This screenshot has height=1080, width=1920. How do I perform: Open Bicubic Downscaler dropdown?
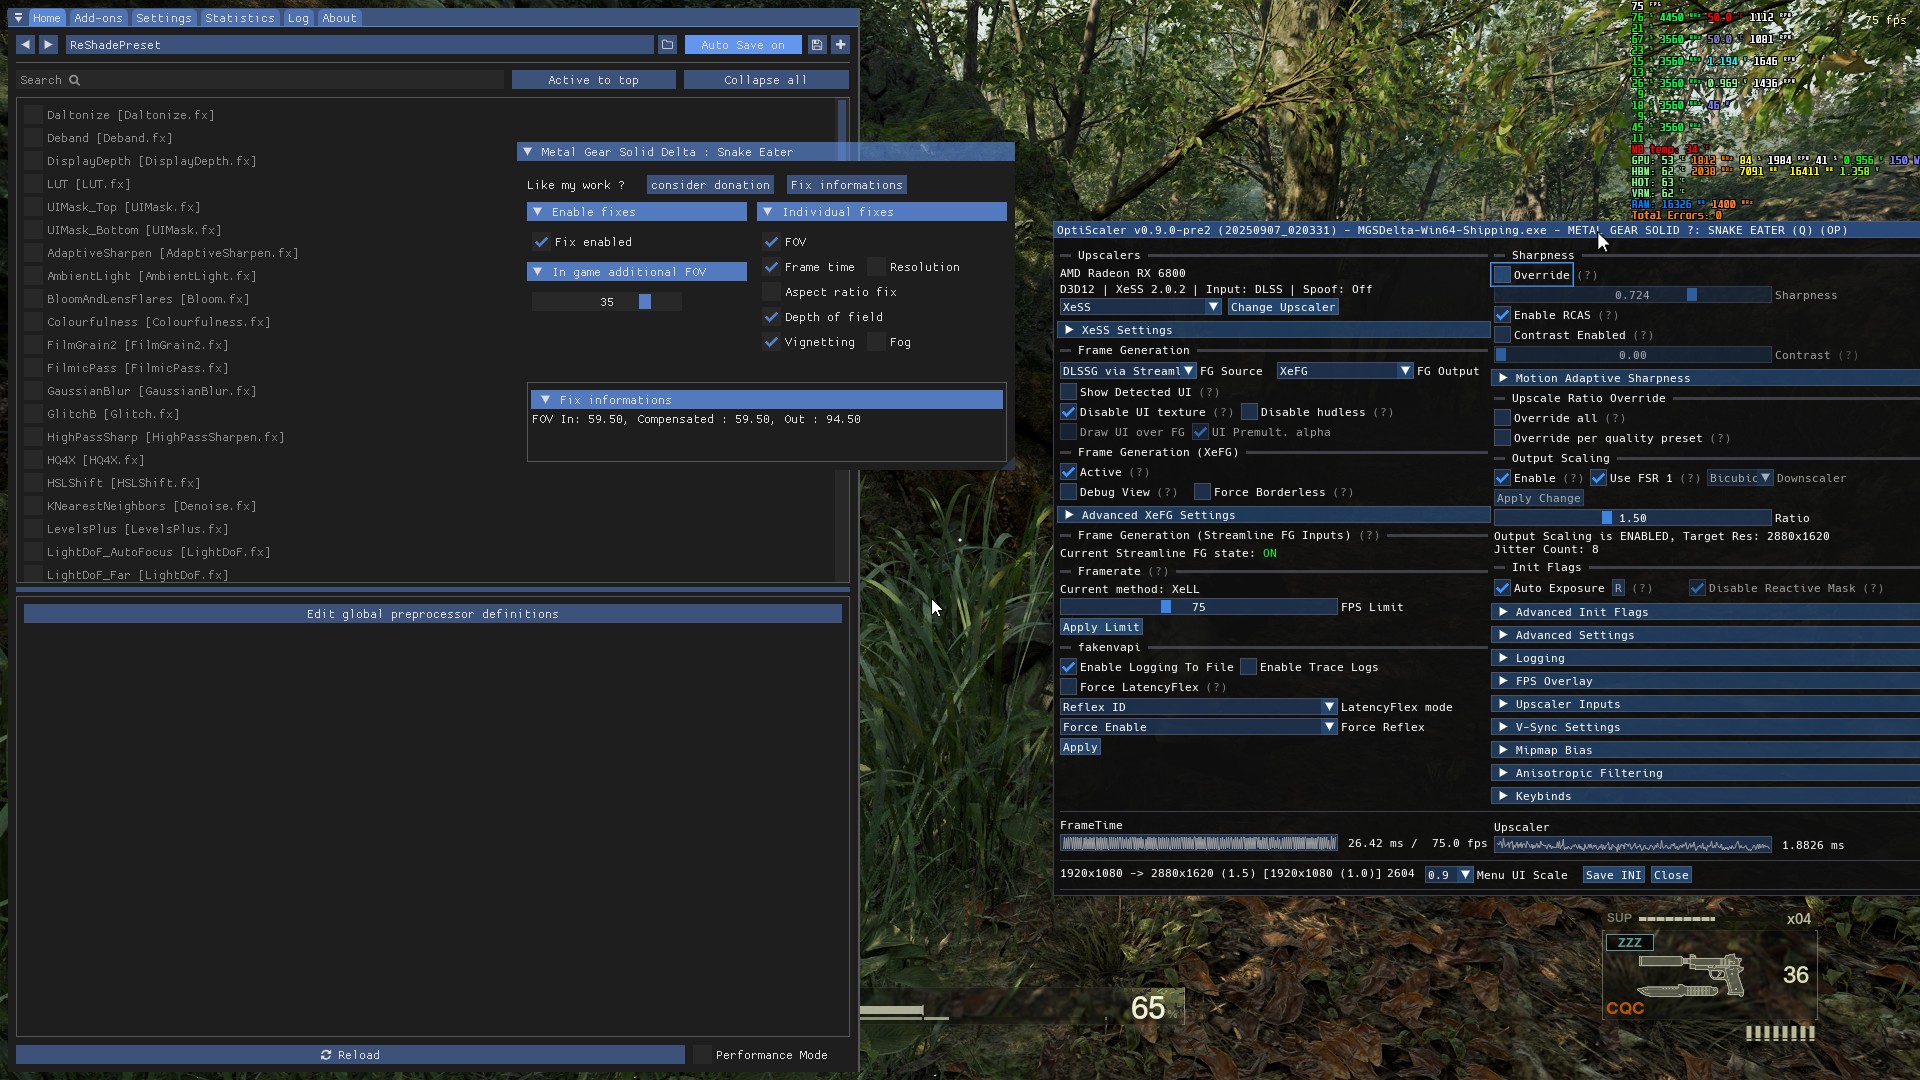(x=1740, y=478)
